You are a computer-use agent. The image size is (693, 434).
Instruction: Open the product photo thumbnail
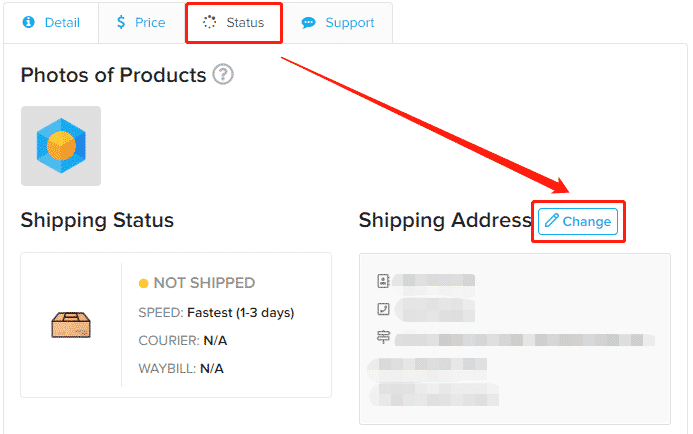61,146
